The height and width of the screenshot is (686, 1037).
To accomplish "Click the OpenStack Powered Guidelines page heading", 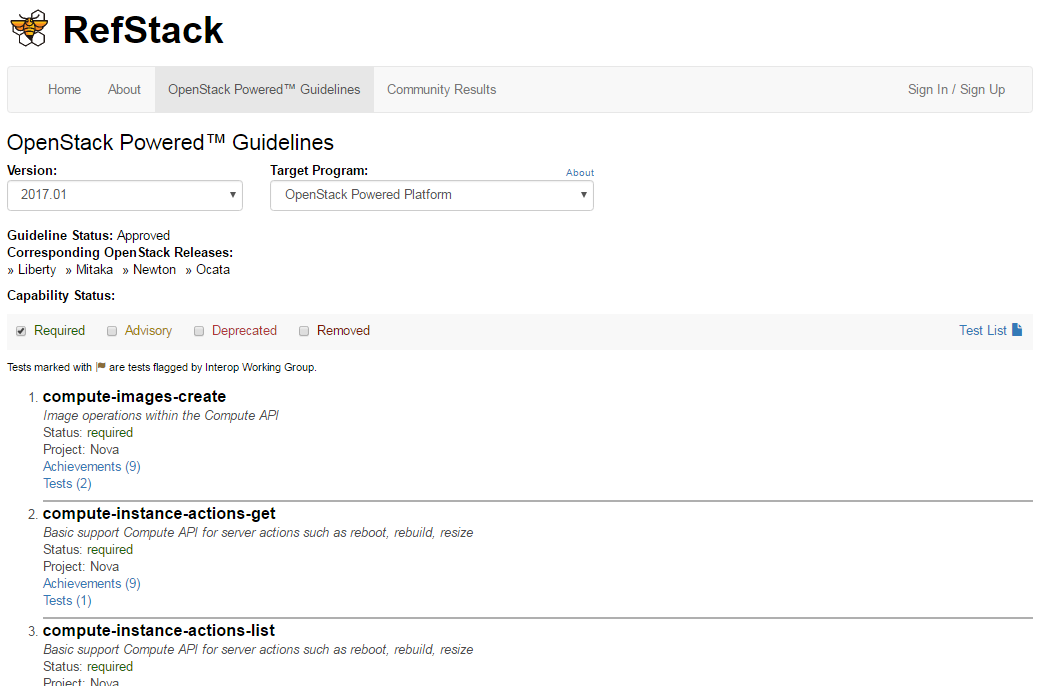I will click(x=171, y=142).
